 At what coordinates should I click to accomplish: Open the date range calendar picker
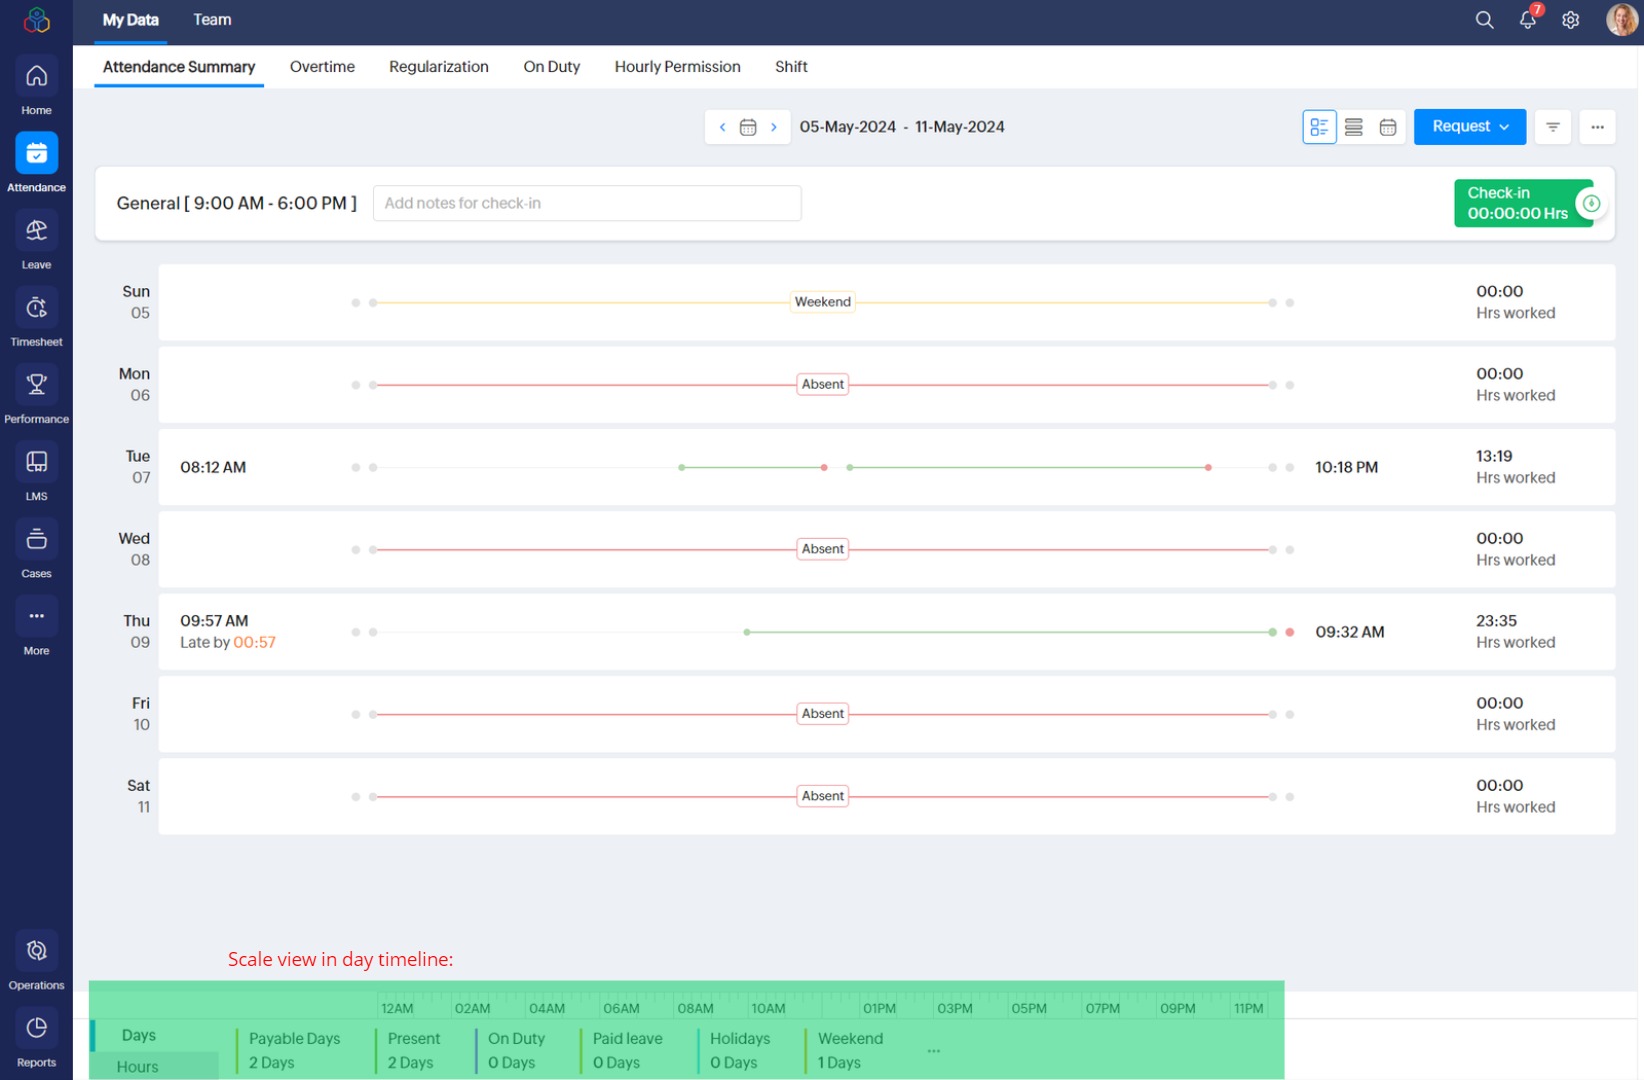747,127
